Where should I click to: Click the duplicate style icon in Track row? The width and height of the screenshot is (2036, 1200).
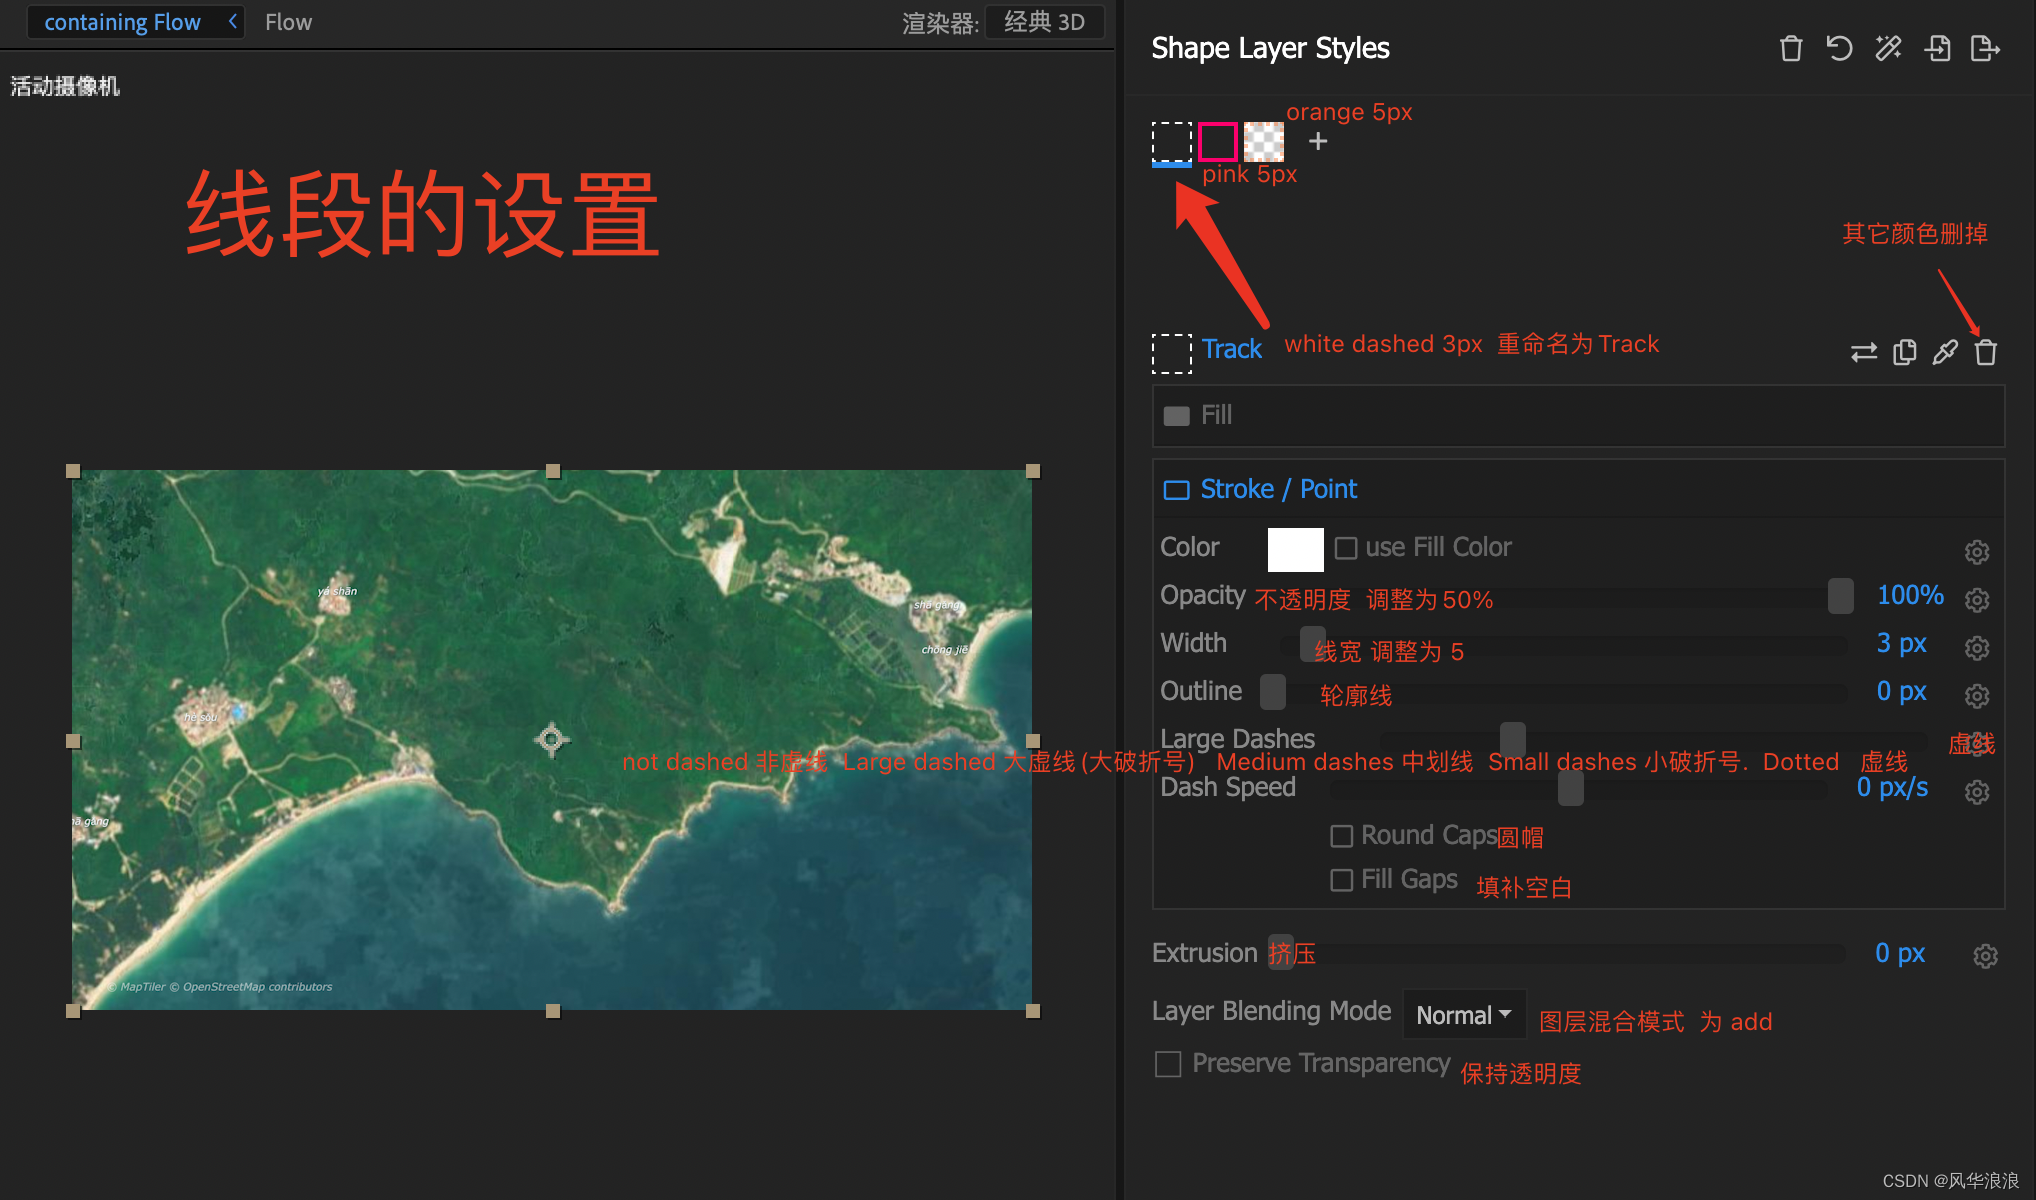pyautogui.click(x=1905, y=352)
